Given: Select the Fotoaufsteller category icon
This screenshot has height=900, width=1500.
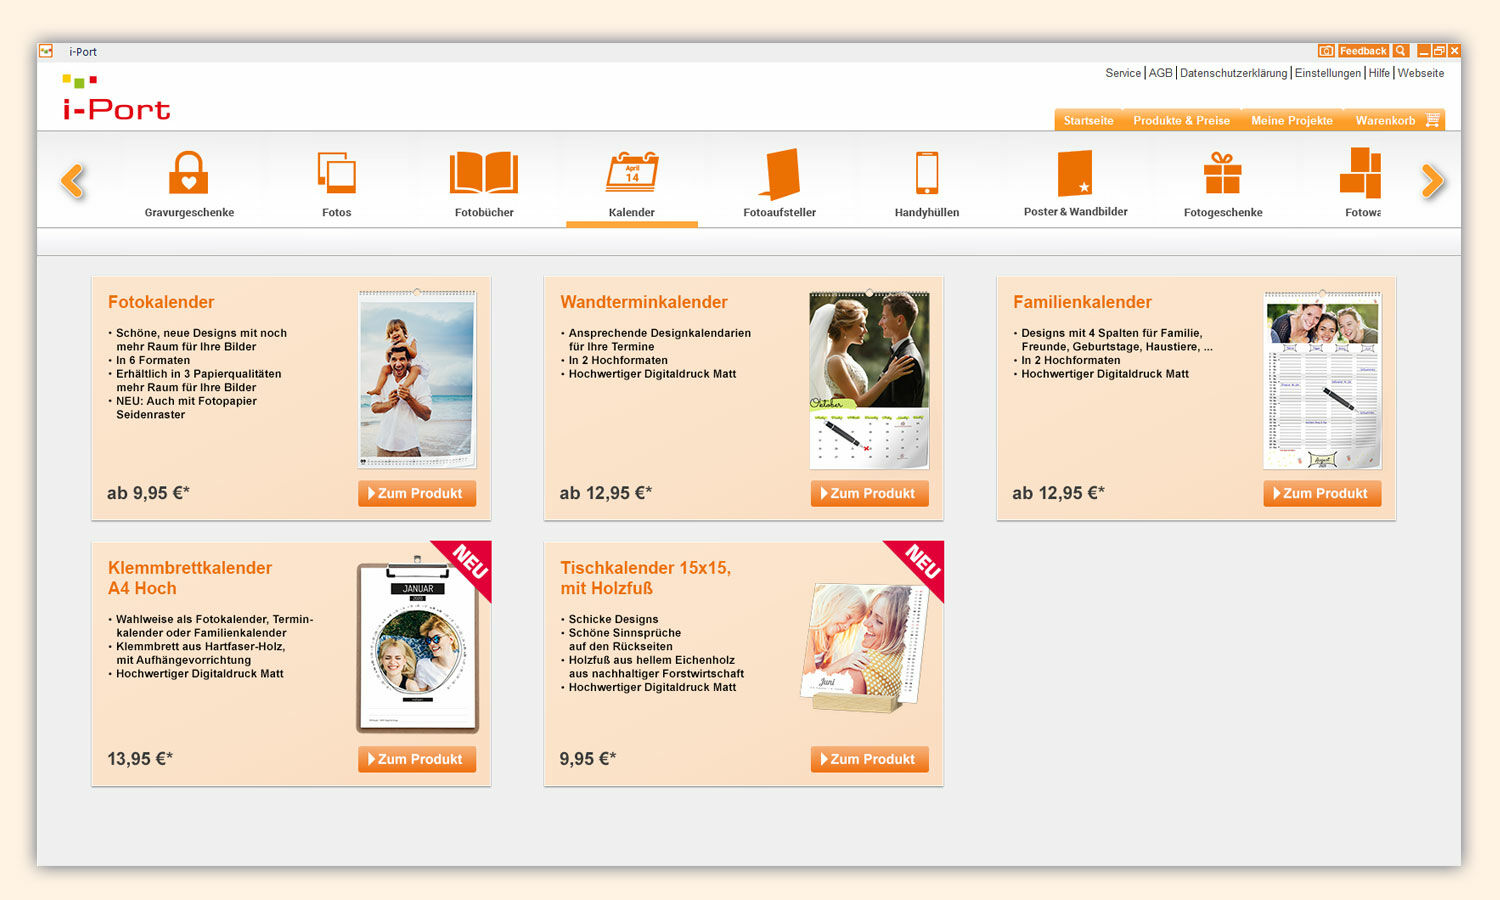Looking at the screenshot, I should [x=780, y=173].
